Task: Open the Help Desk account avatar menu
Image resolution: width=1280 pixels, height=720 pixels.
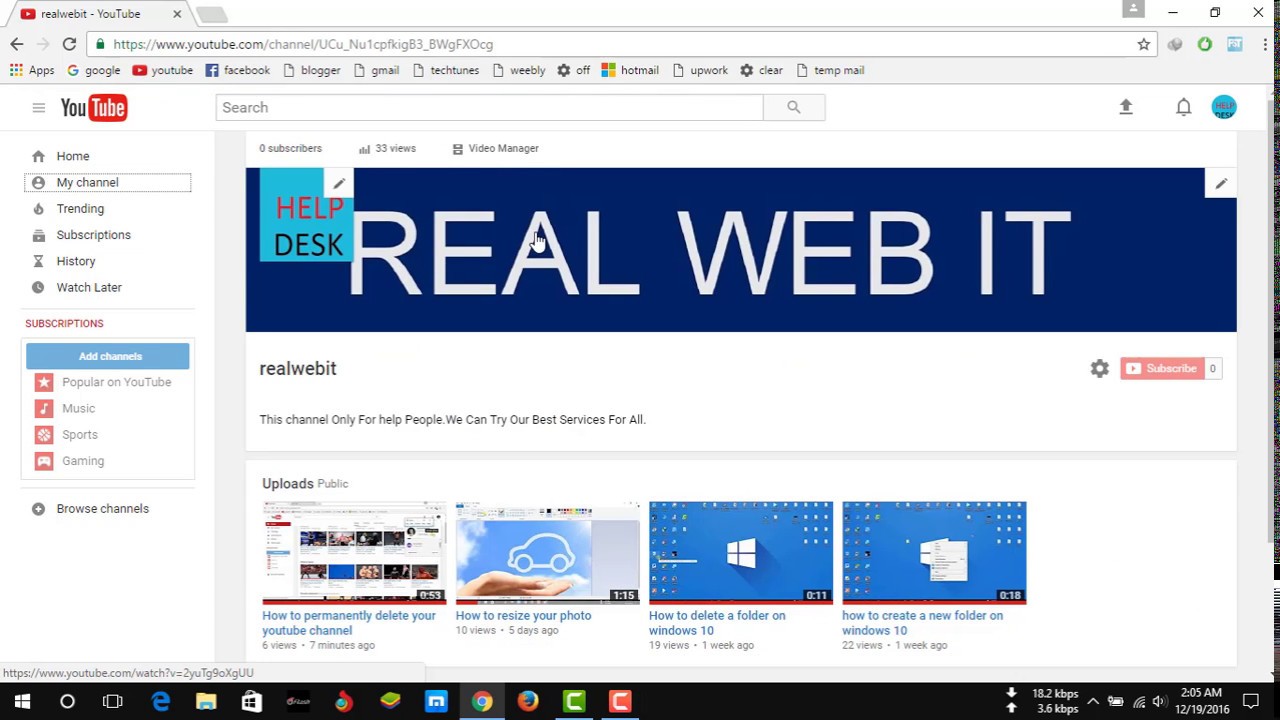Action: [x=1224, y=107]
